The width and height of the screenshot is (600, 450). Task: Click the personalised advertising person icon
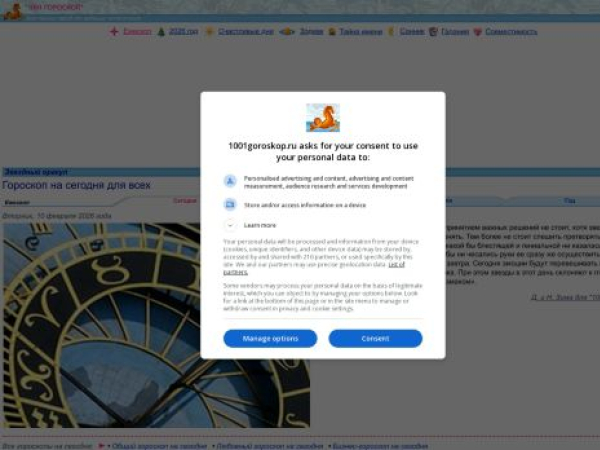pos(230,181)
